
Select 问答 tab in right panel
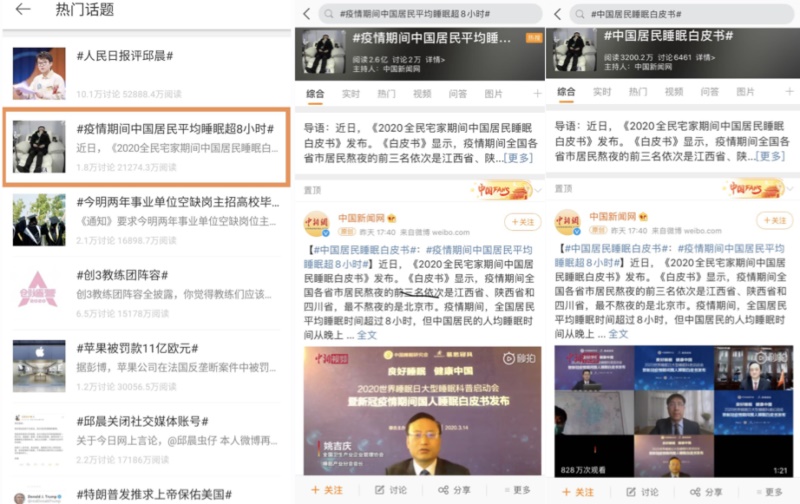[709, 91]
